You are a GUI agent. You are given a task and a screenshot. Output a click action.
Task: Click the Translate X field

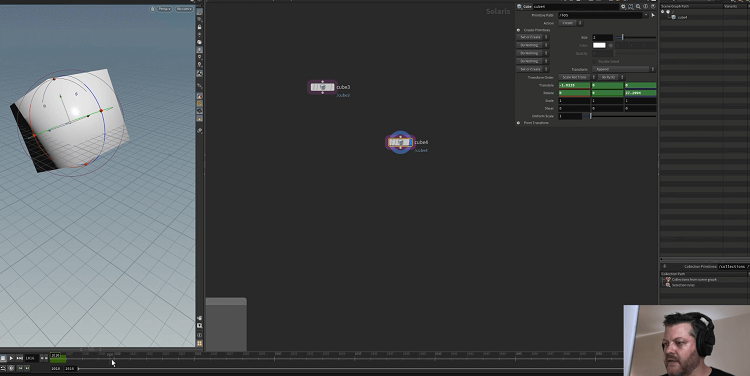click(574, 85)
